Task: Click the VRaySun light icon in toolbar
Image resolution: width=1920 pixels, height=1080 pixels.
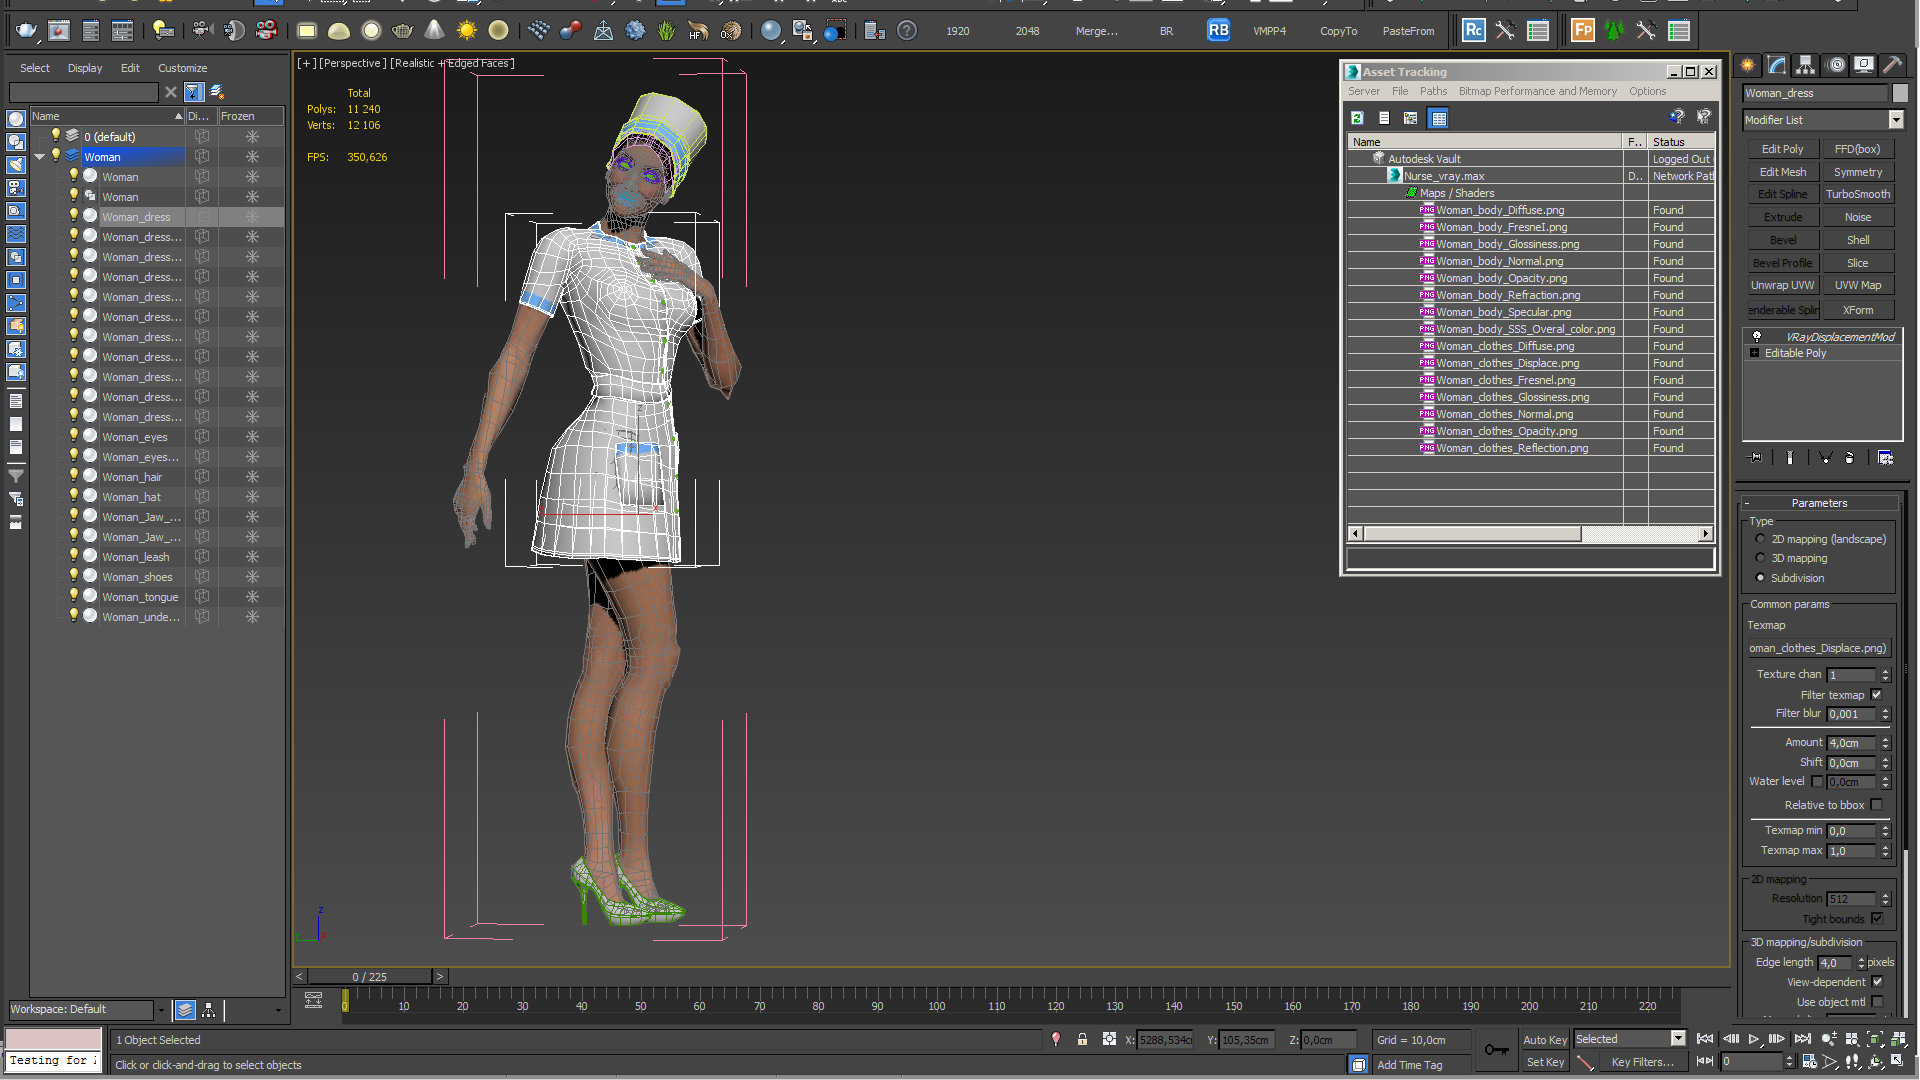Action: click(x=467, y=31)
